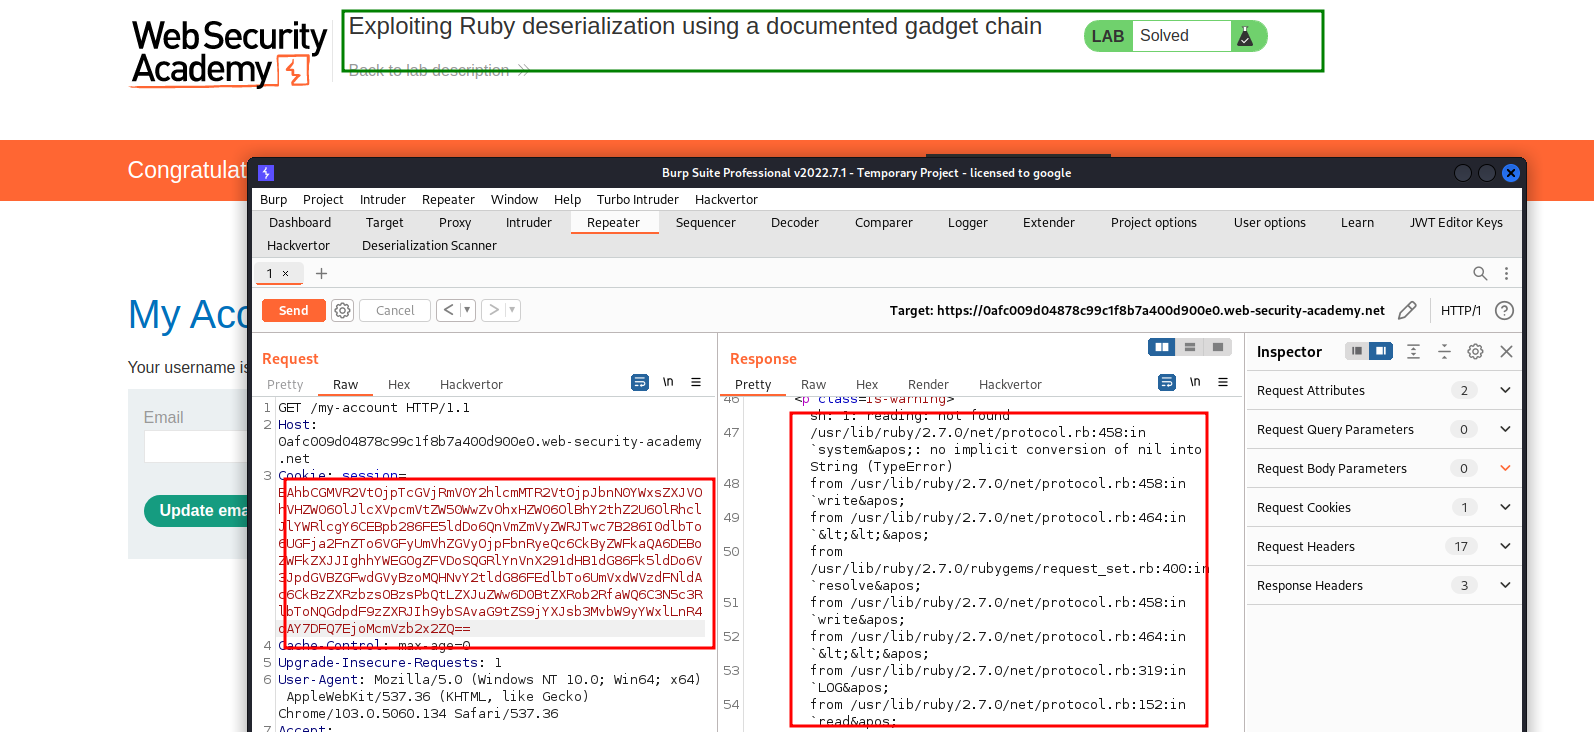The image size is (1594, 732).
Task: Close Repeater tab 1 with the x
Action: pos(285,273)
